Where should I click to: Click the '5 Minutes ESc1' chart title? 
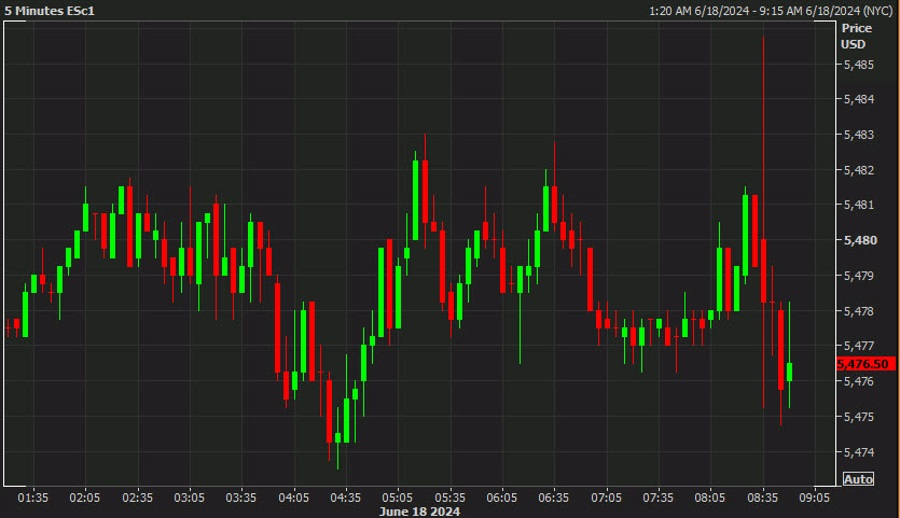tap(49, 10)
